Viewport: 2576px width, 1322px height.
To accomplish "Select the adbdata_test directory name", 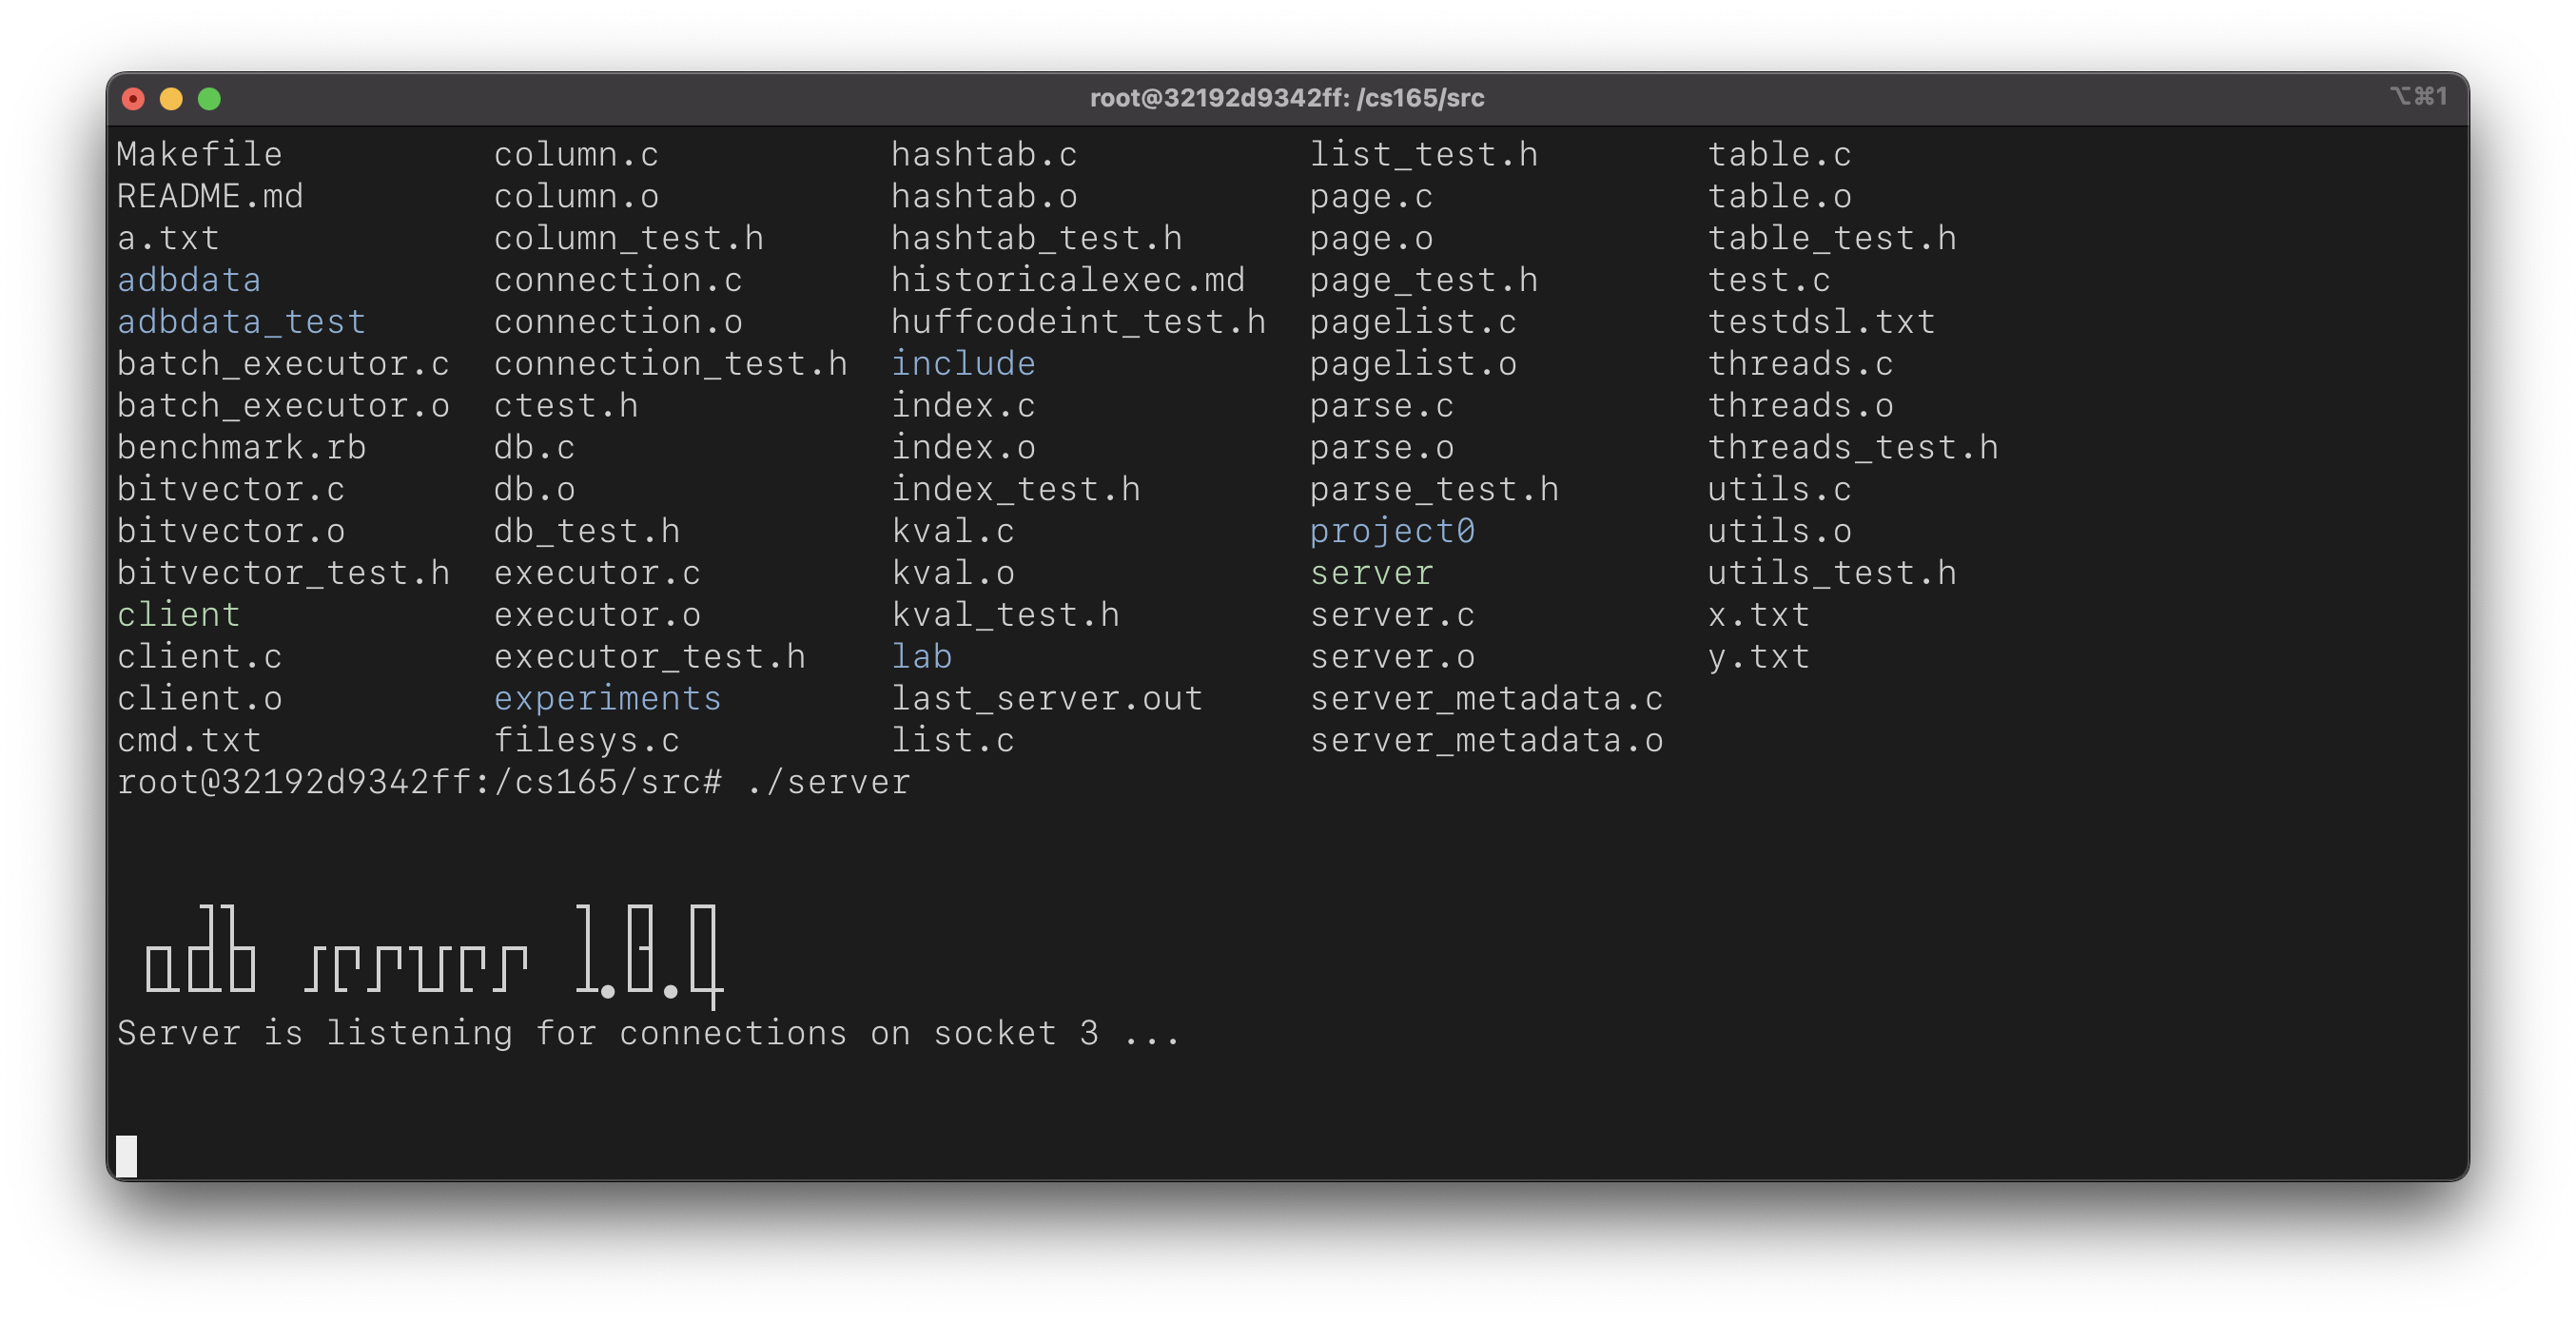I will pyautogui.click(x=241, y=322).
